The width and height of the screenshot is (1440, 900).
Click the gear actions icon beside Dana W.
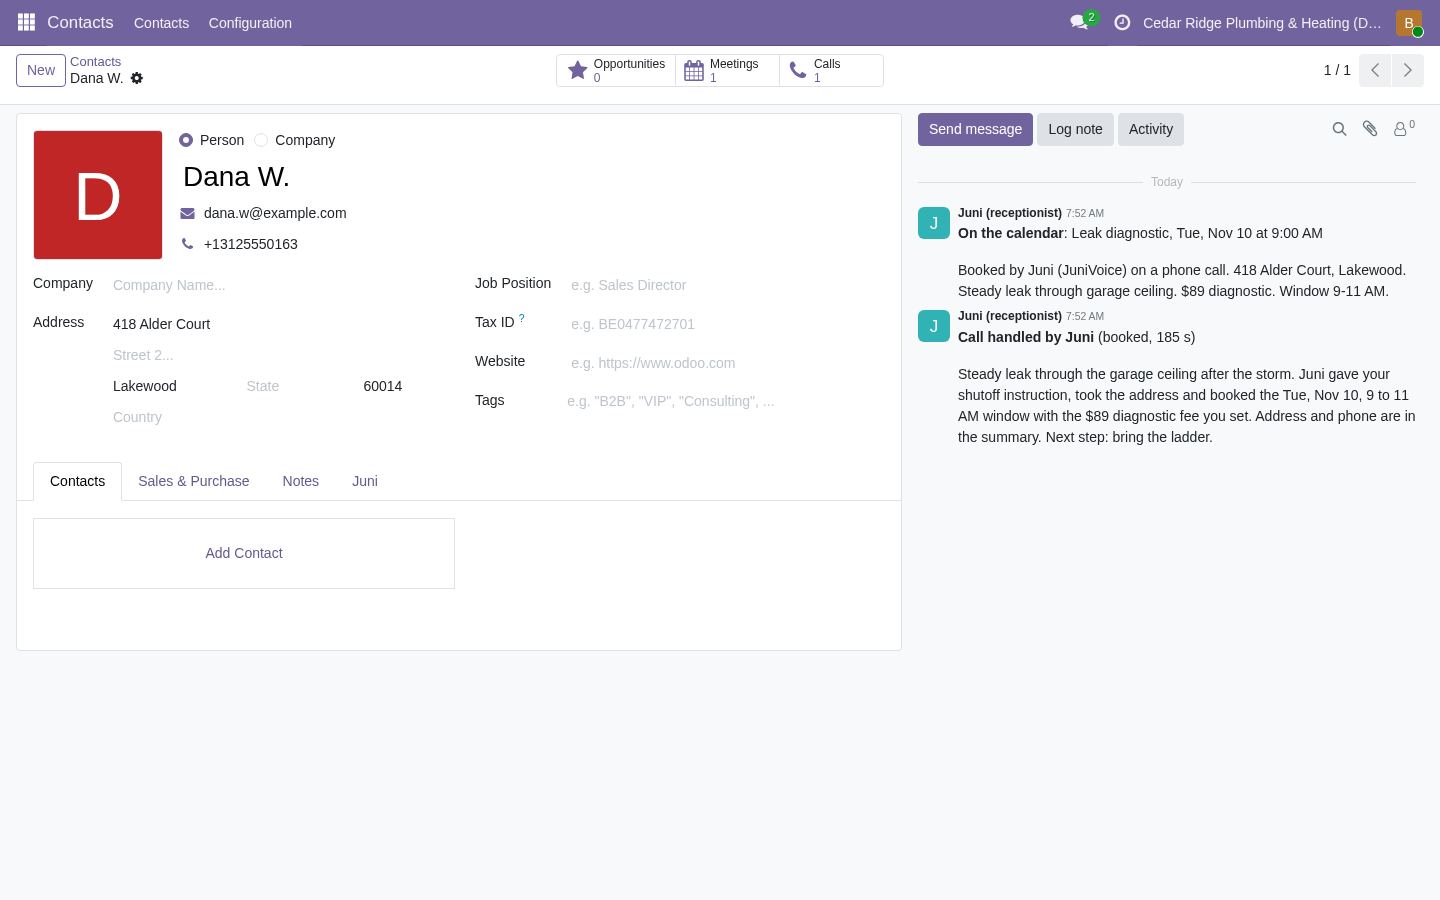[137, 78]
